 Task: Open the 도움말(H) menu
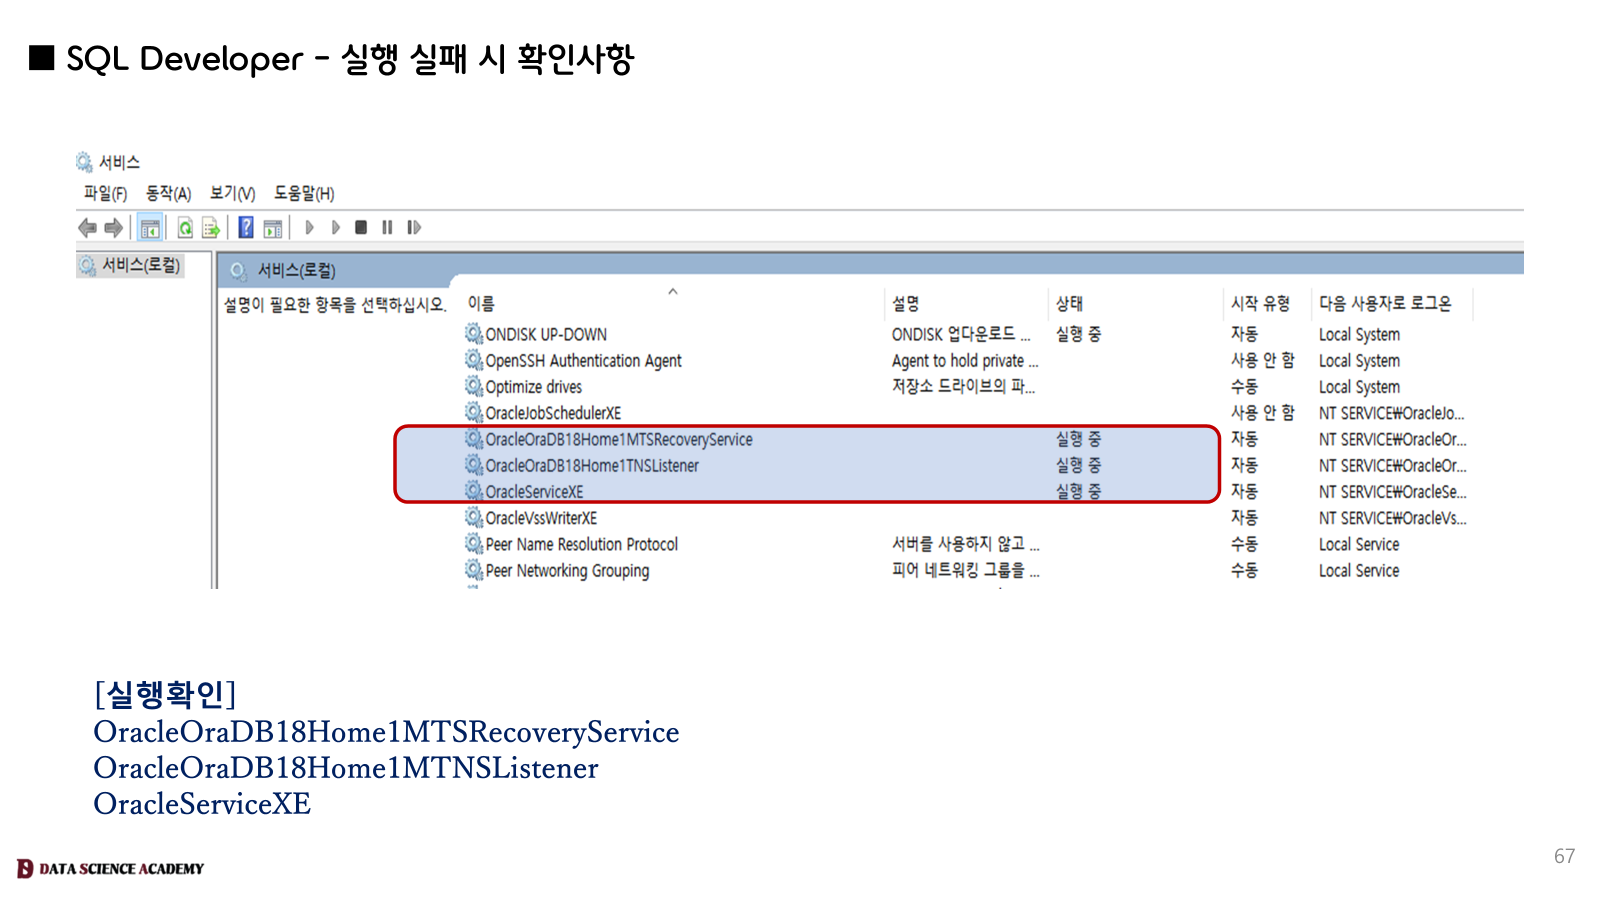pyautogui.click(x=304, y=194)
